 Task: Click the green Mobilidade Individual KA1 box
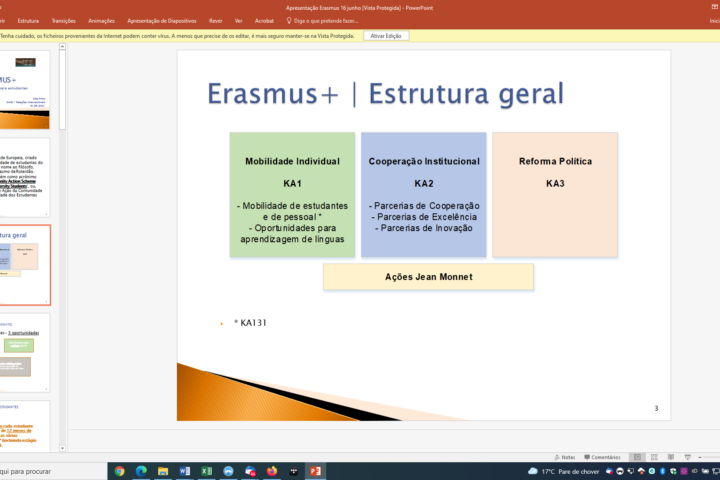coord(292,195)
